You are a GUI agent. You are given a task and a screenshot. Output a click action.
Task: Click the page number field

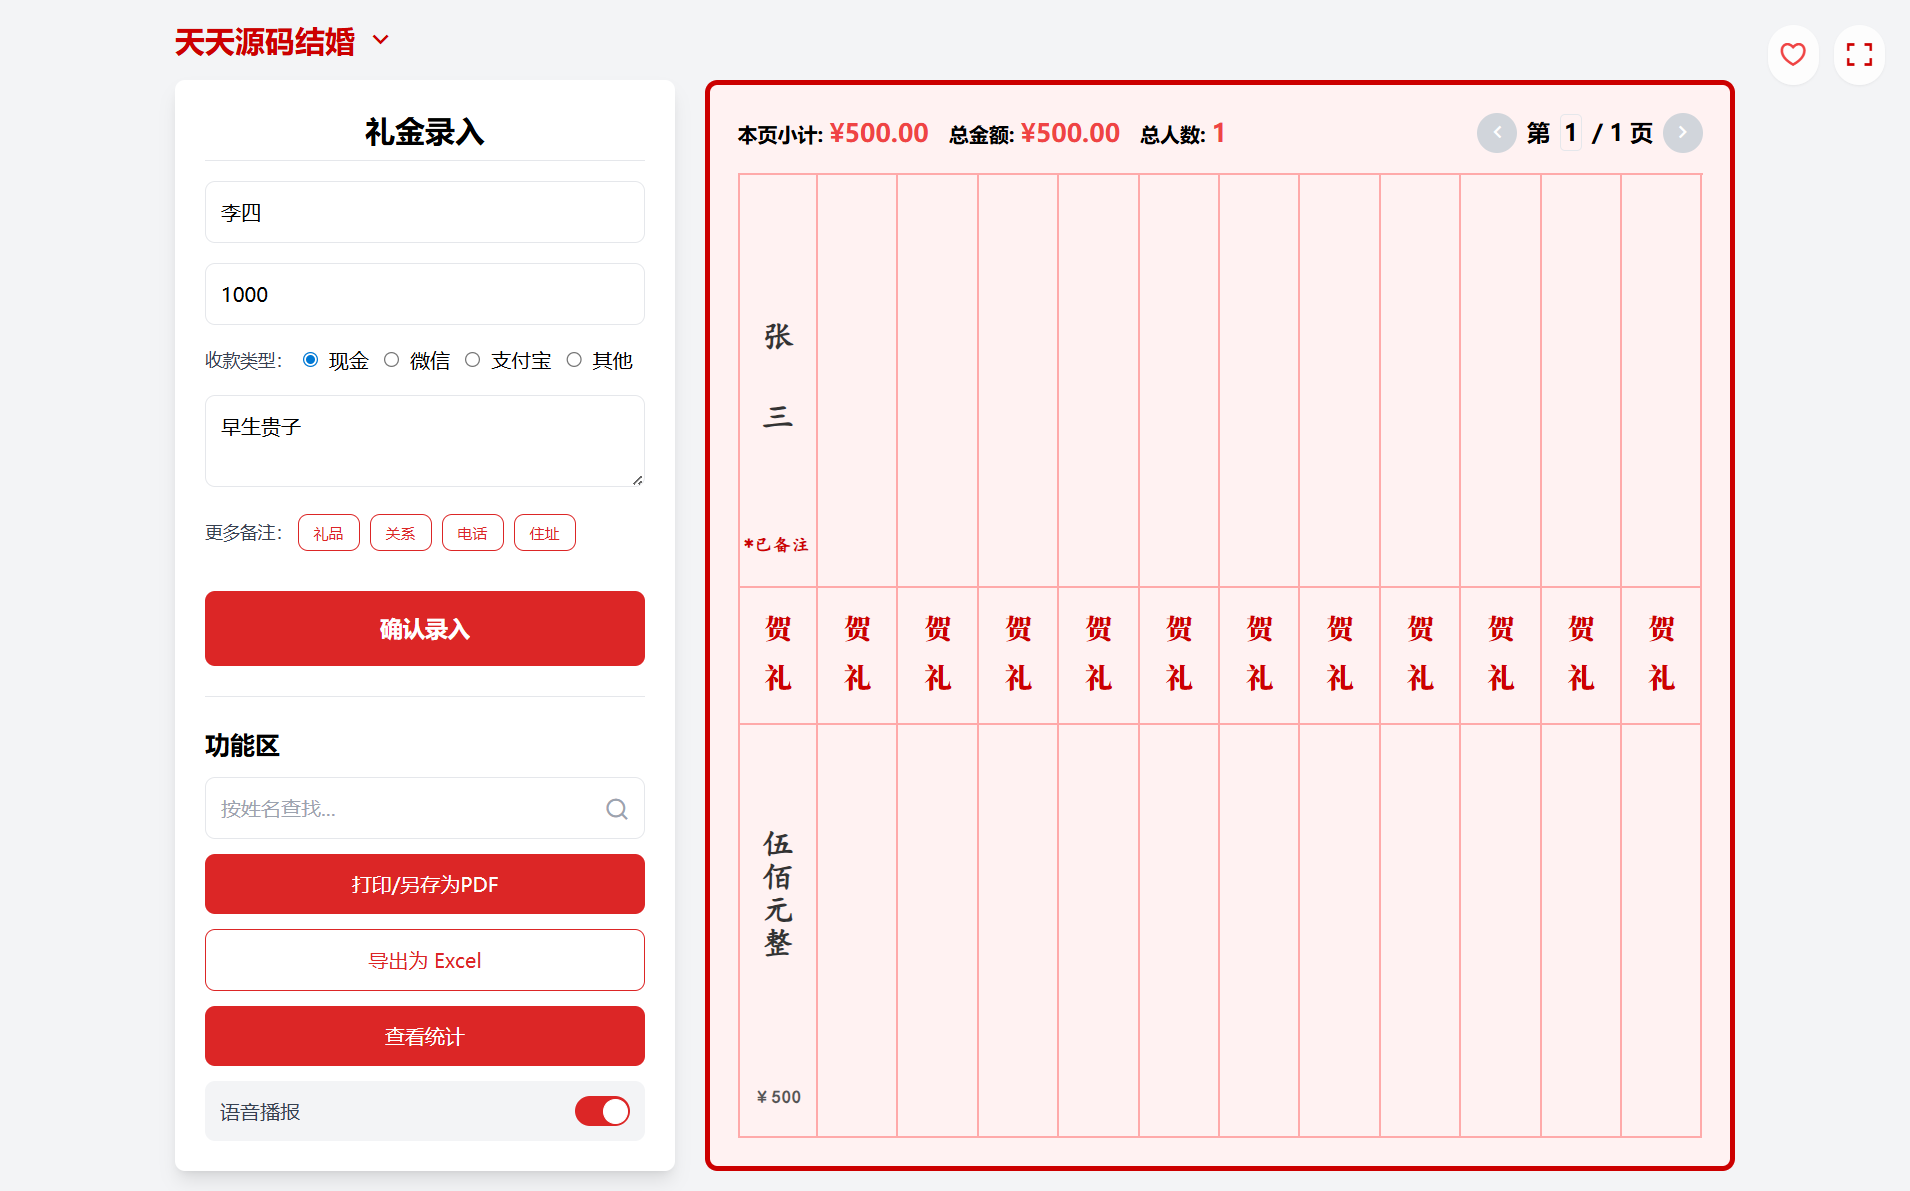[1571, 131]
